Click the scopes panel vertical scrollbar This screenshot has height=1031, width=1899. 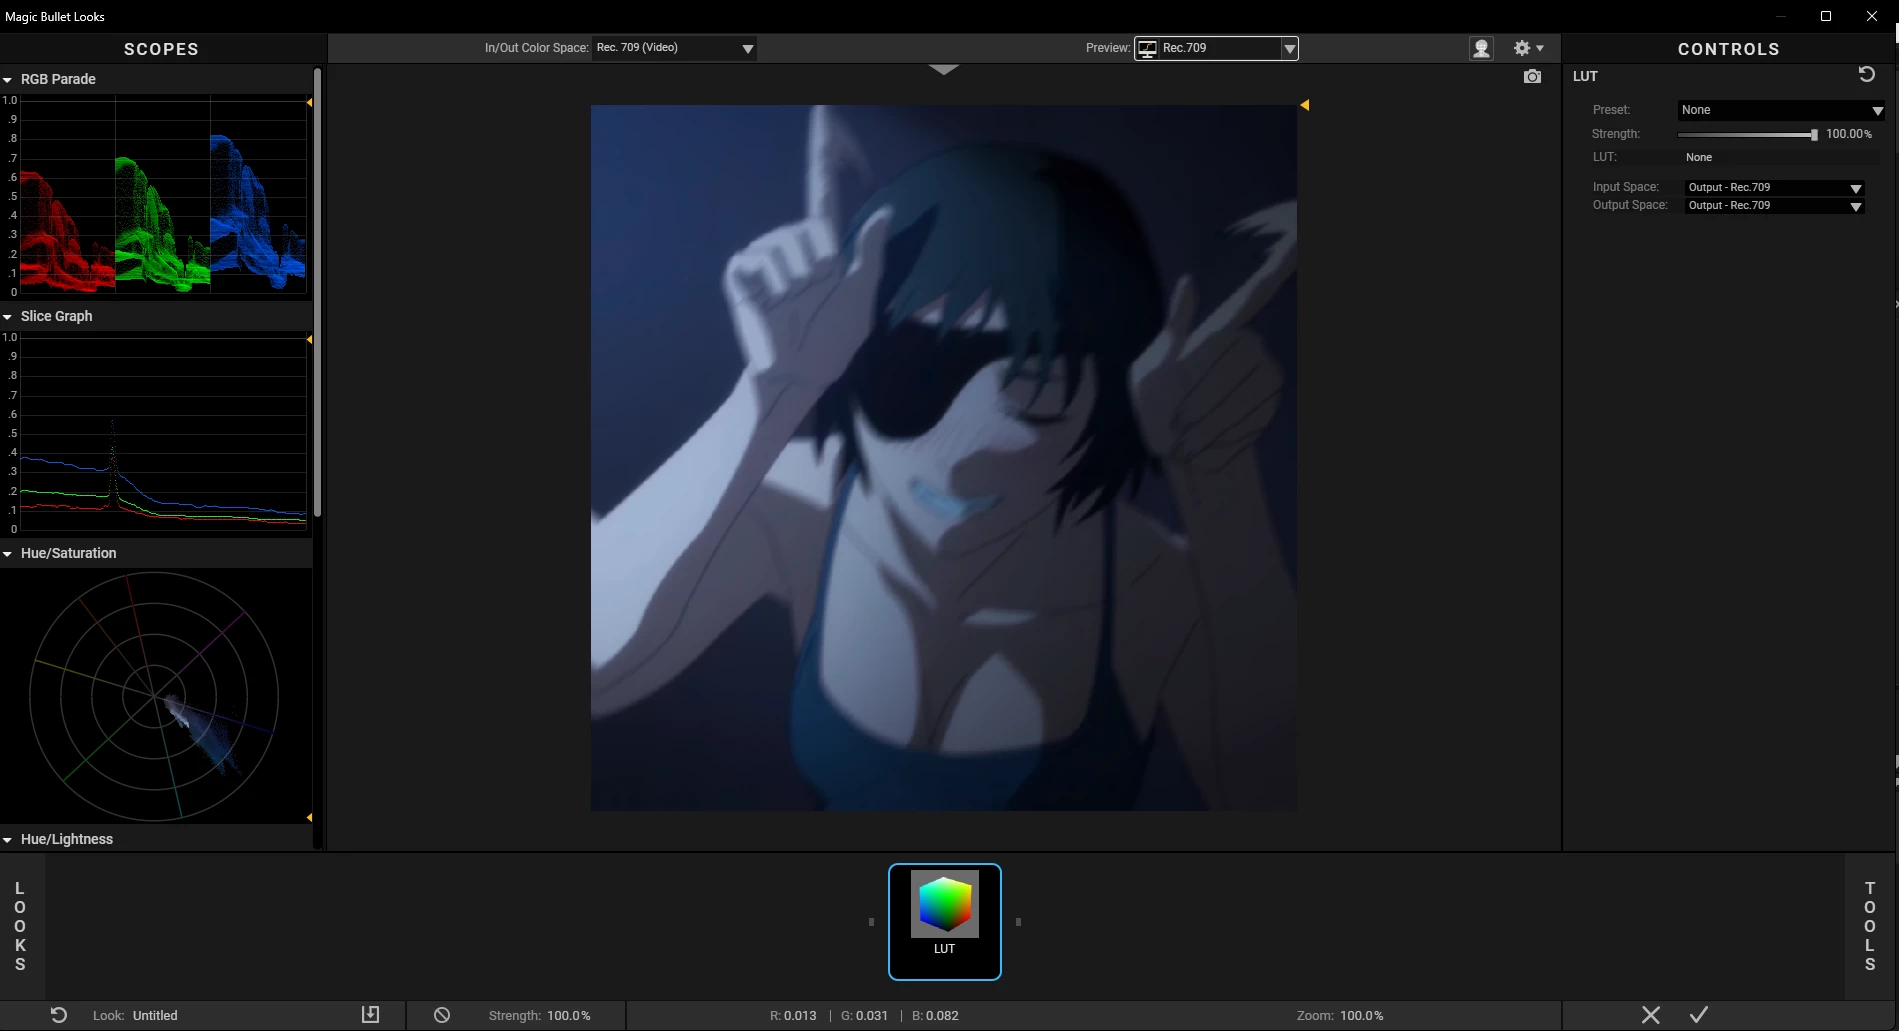pyautogui.click(x=318, y=290)
